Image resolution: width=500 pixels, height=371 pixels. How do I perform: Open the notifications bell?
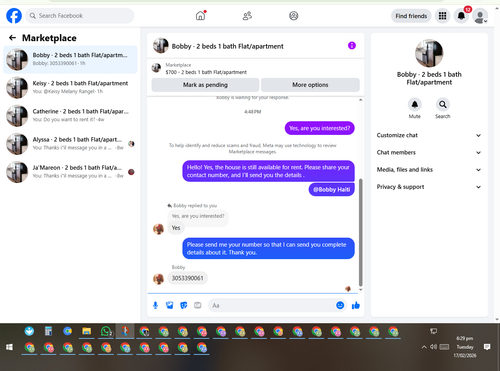[461, 16]
